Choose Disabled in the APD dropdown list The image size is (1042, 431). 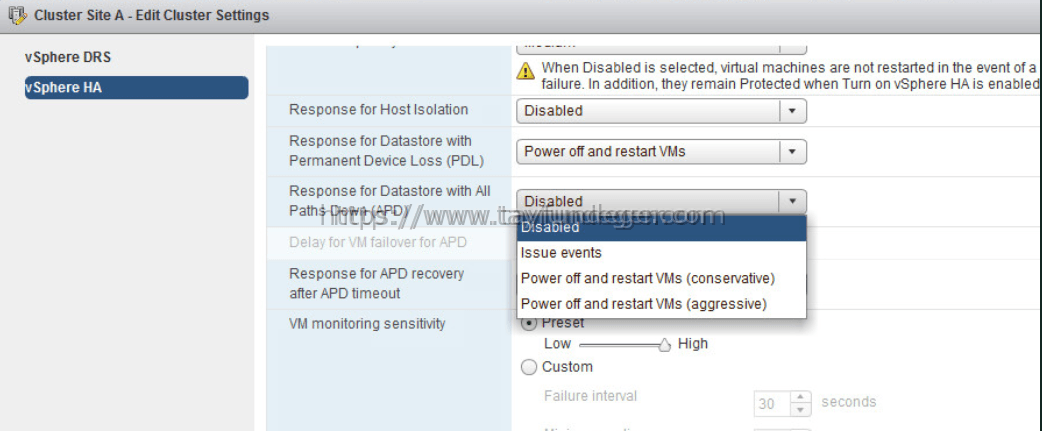[x=661, y=228]
